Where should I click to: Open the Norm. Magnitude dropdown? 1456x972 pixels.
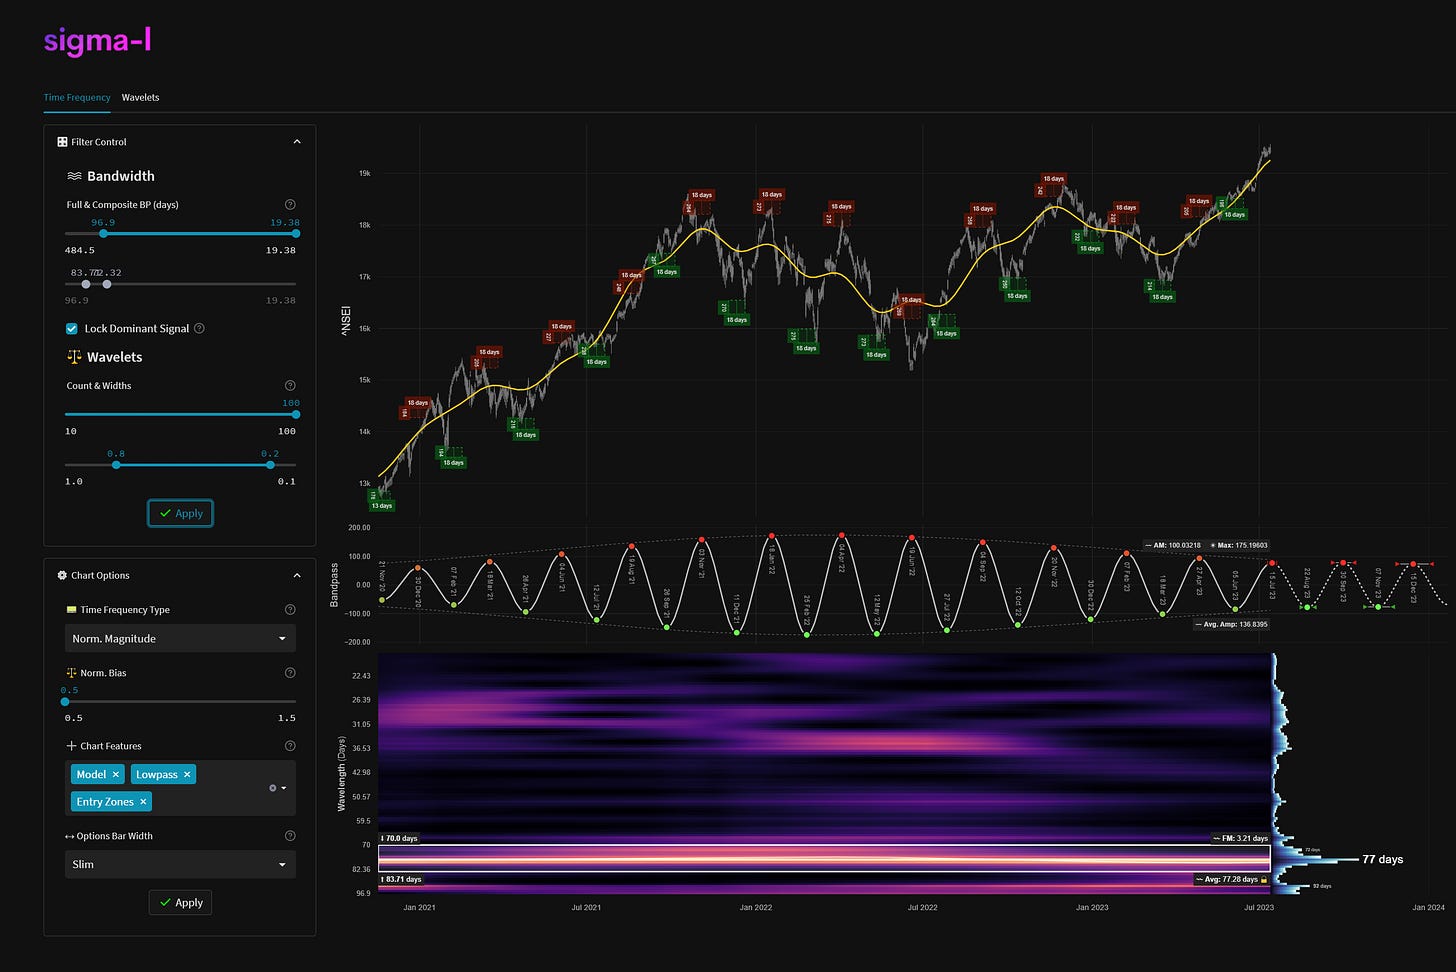(180, 638)
